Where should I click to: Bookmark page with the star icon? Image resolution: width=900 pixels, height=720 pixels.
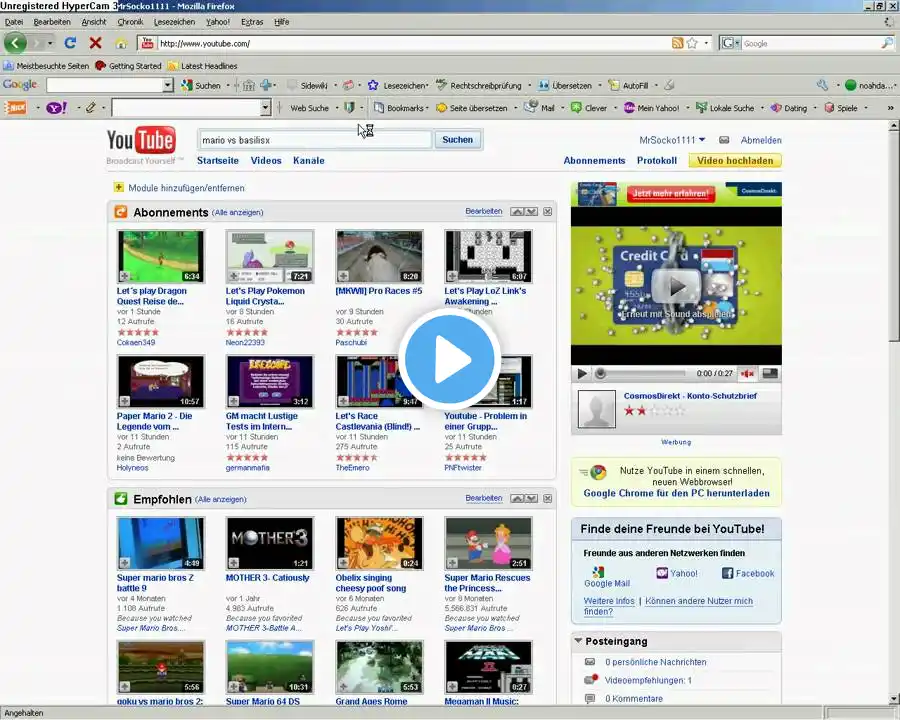(692, 43)
